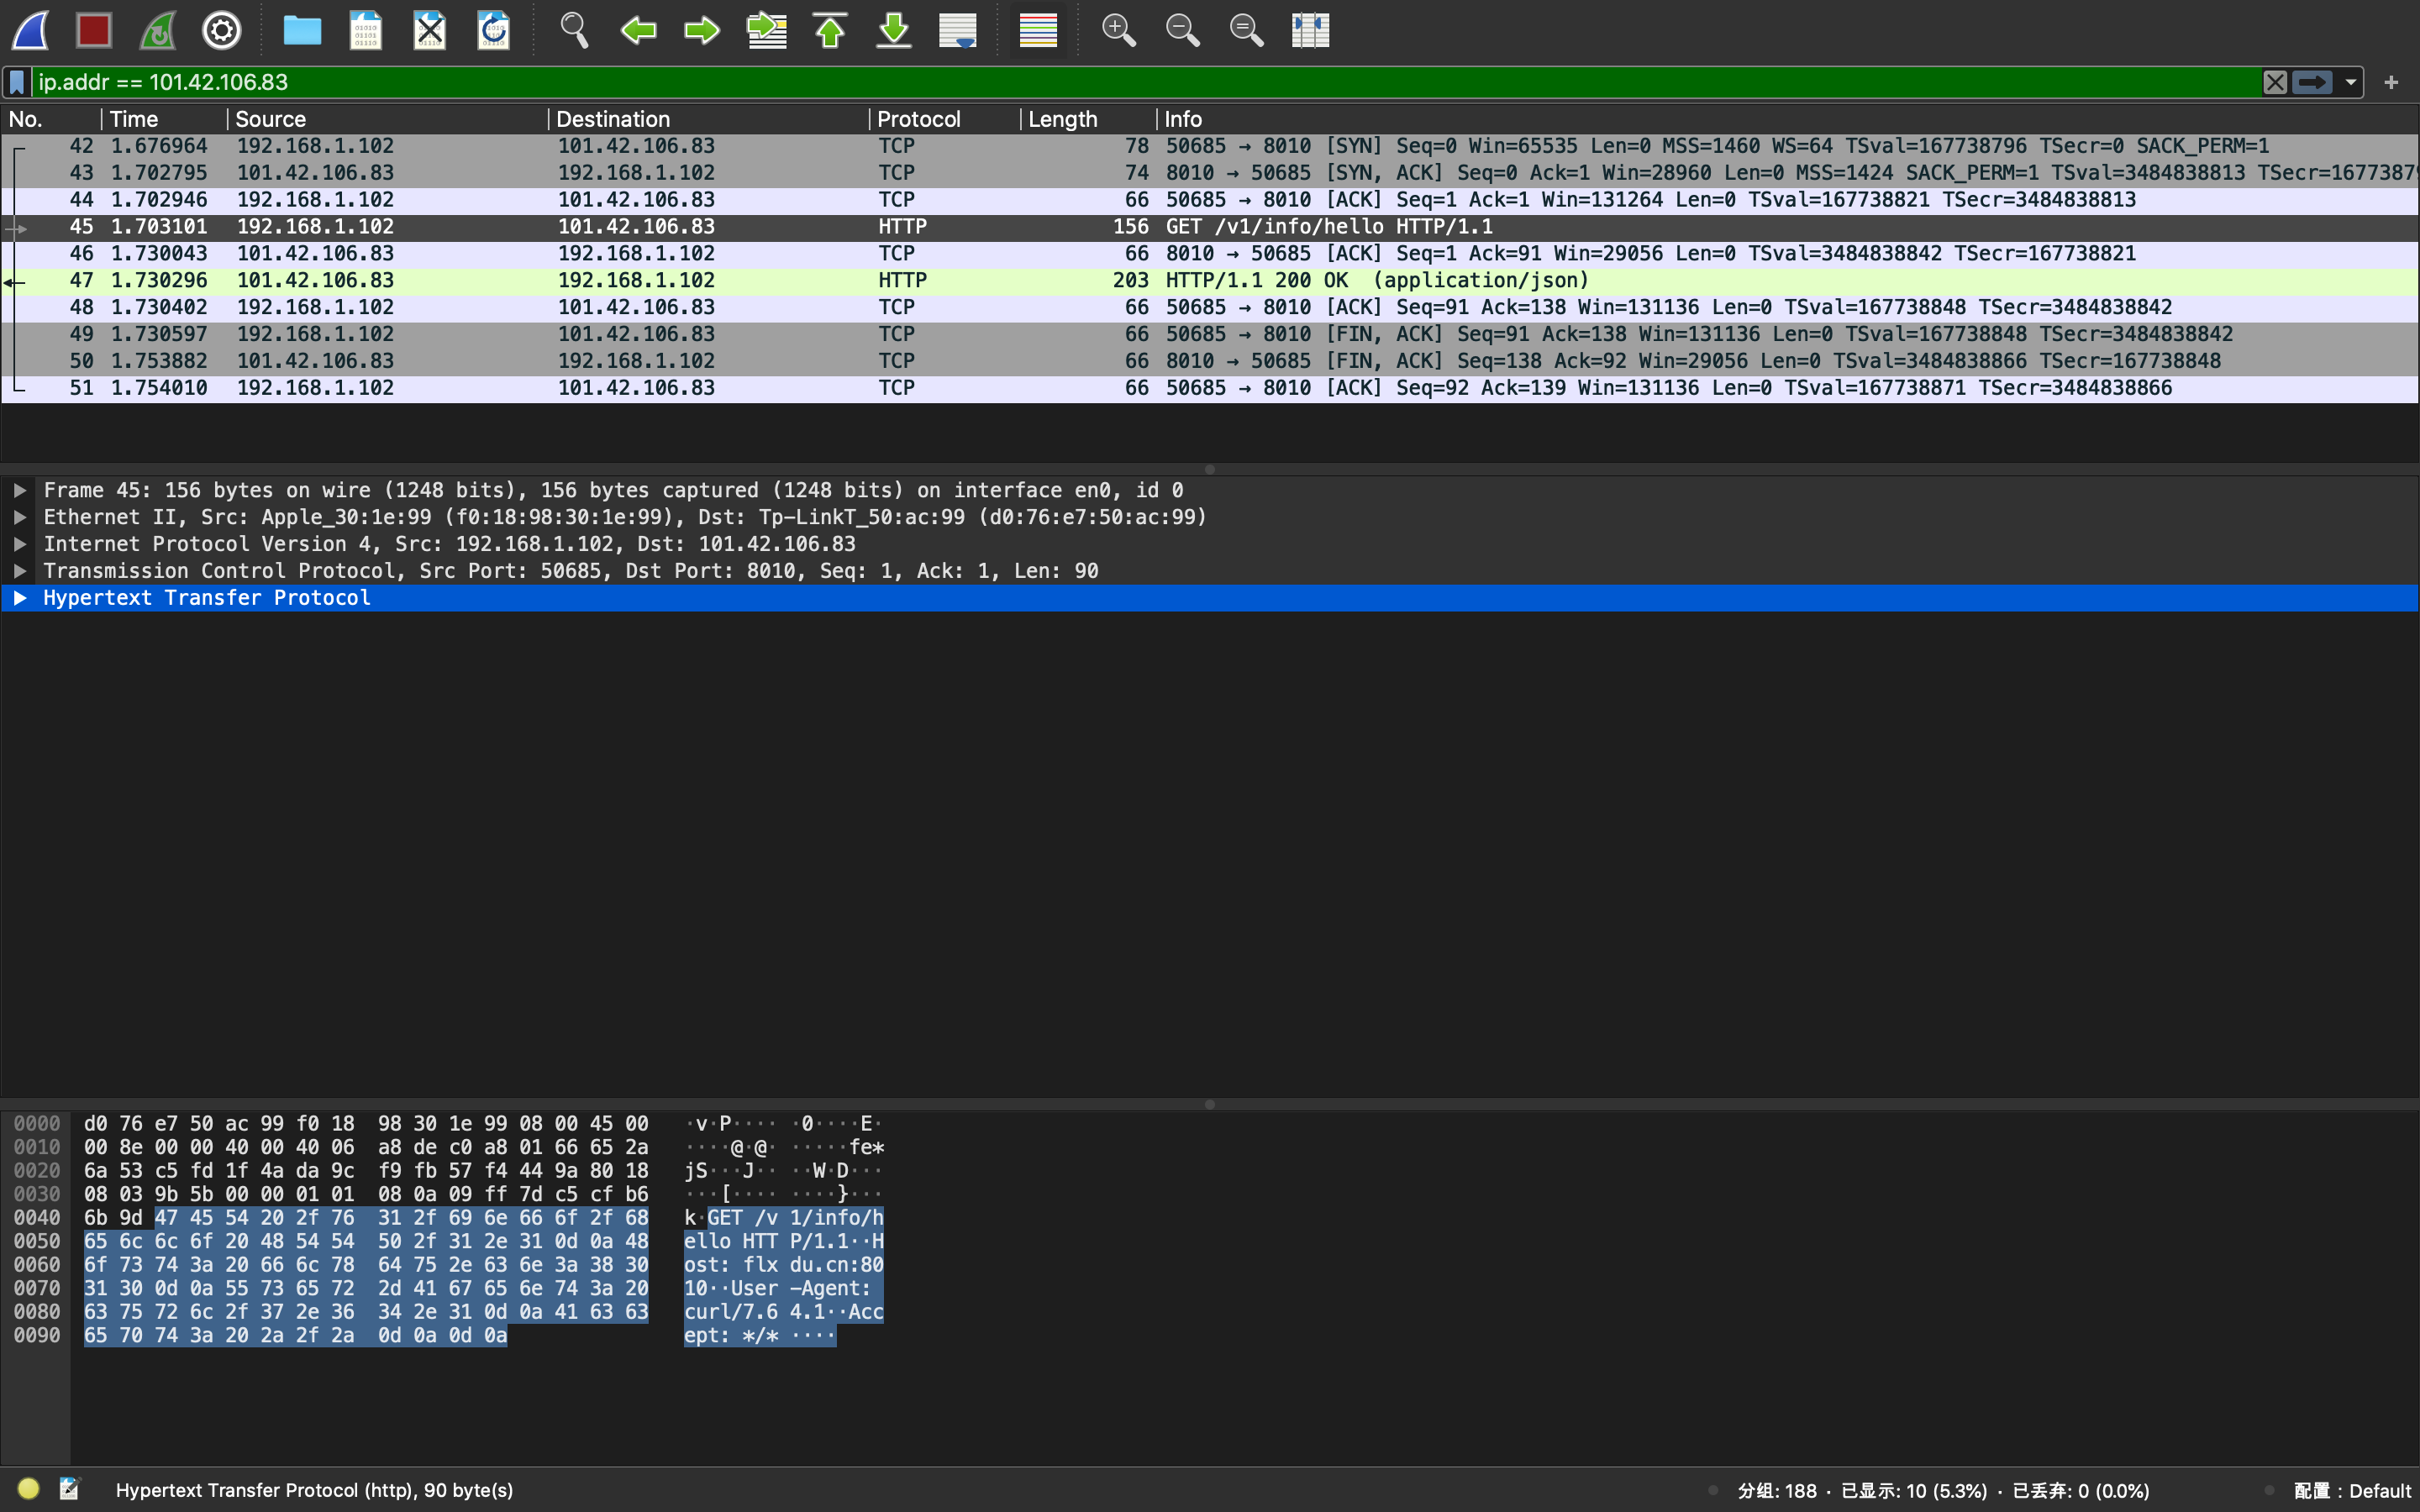This screenshot has height=1512, width=2420.
Task: Open display filter bookmarks
Action: [17, 82]
